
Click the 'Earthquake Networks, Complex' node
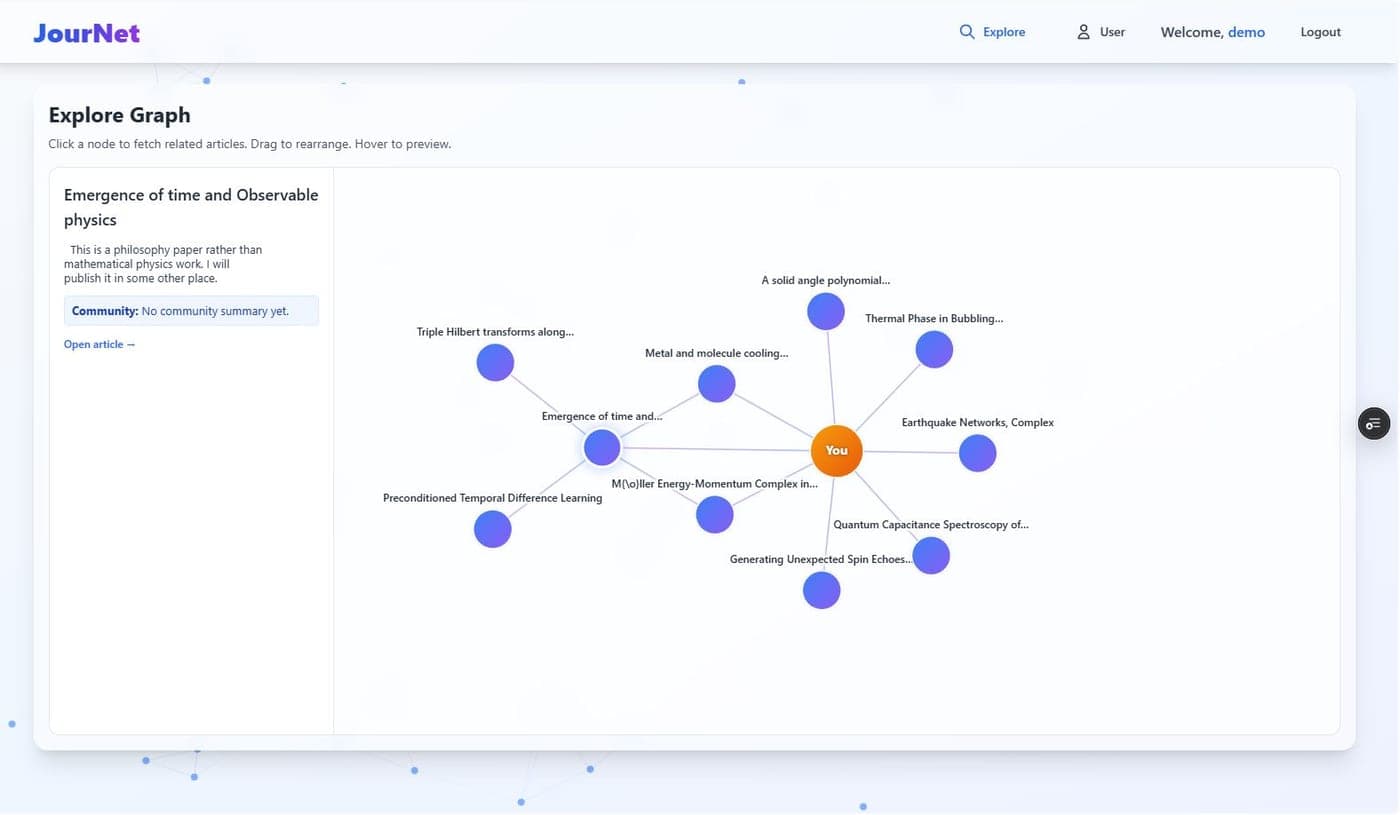977,454
